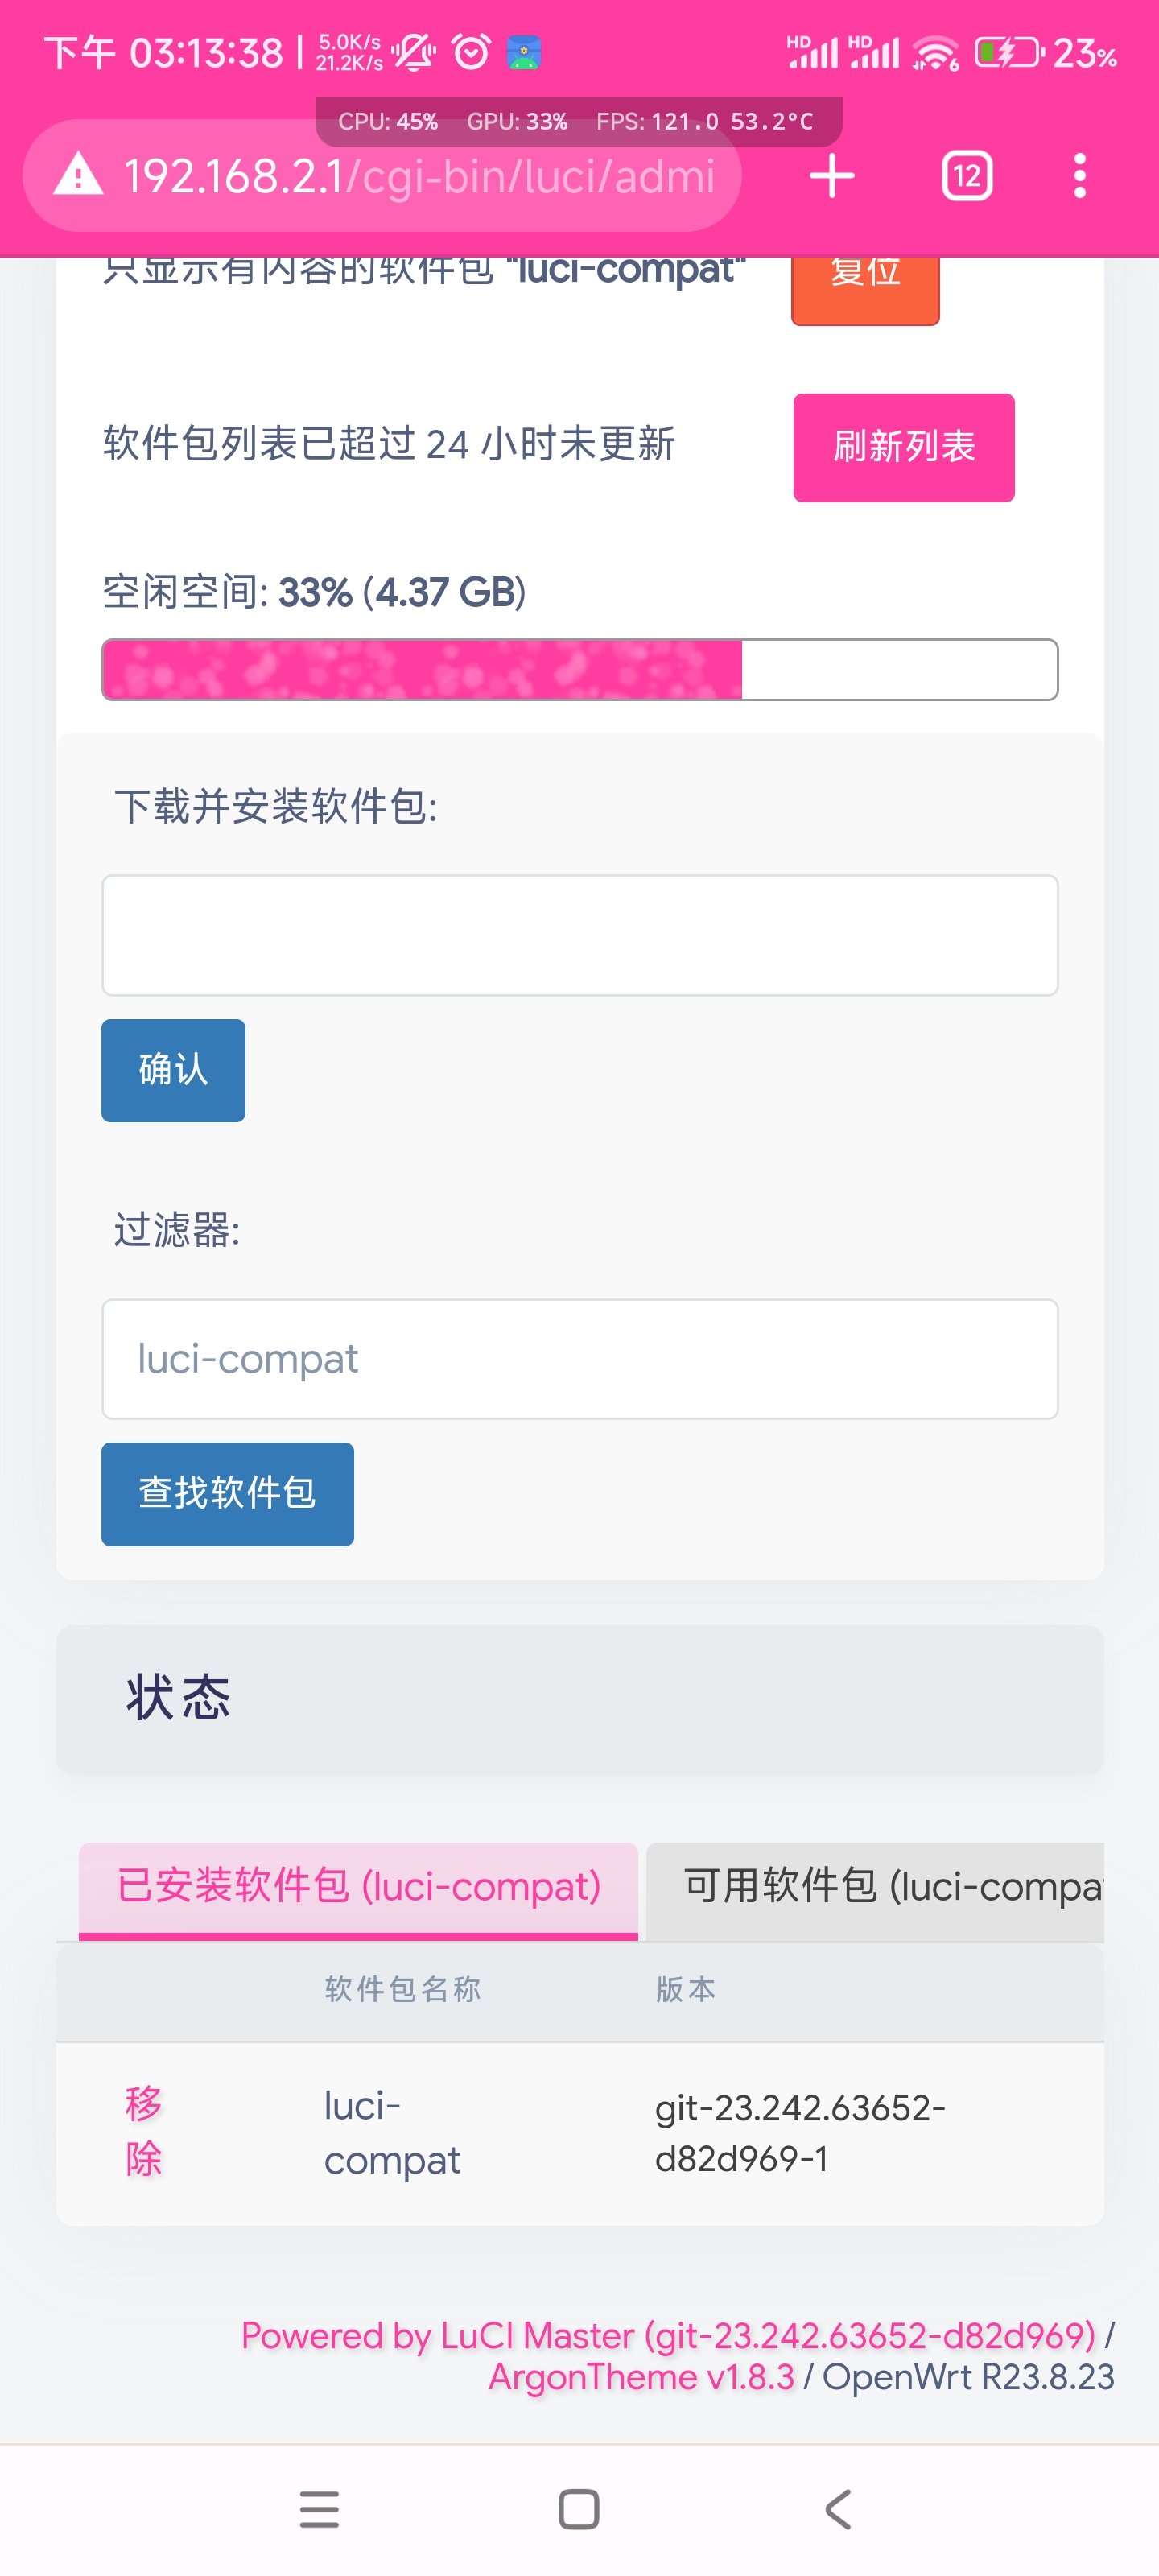
Task: Click the security warning icon in address bar
Action: click(x=77, y=175)
